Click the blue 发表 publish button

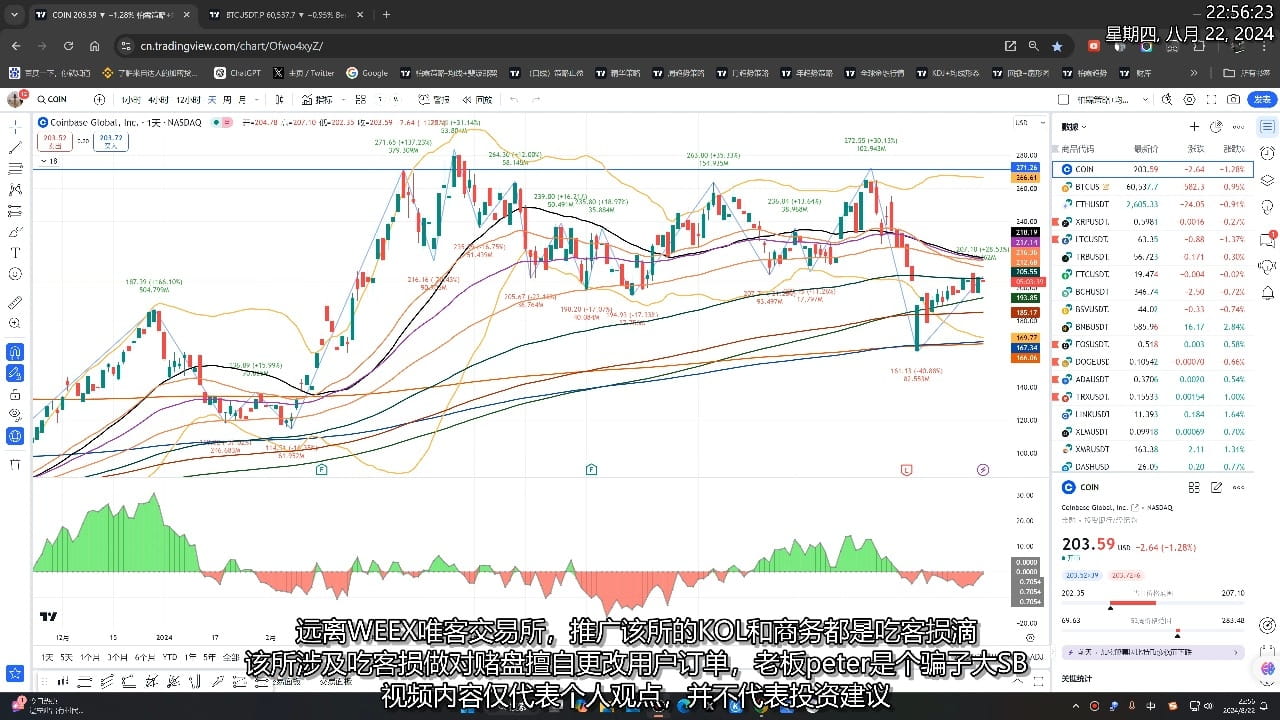coord(1262,99)
